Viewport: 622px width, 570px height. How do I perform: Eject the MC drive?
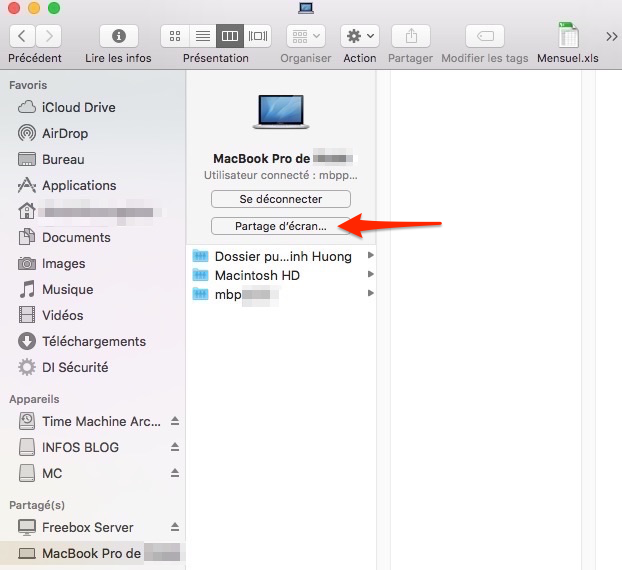click(x=175, y=473)
